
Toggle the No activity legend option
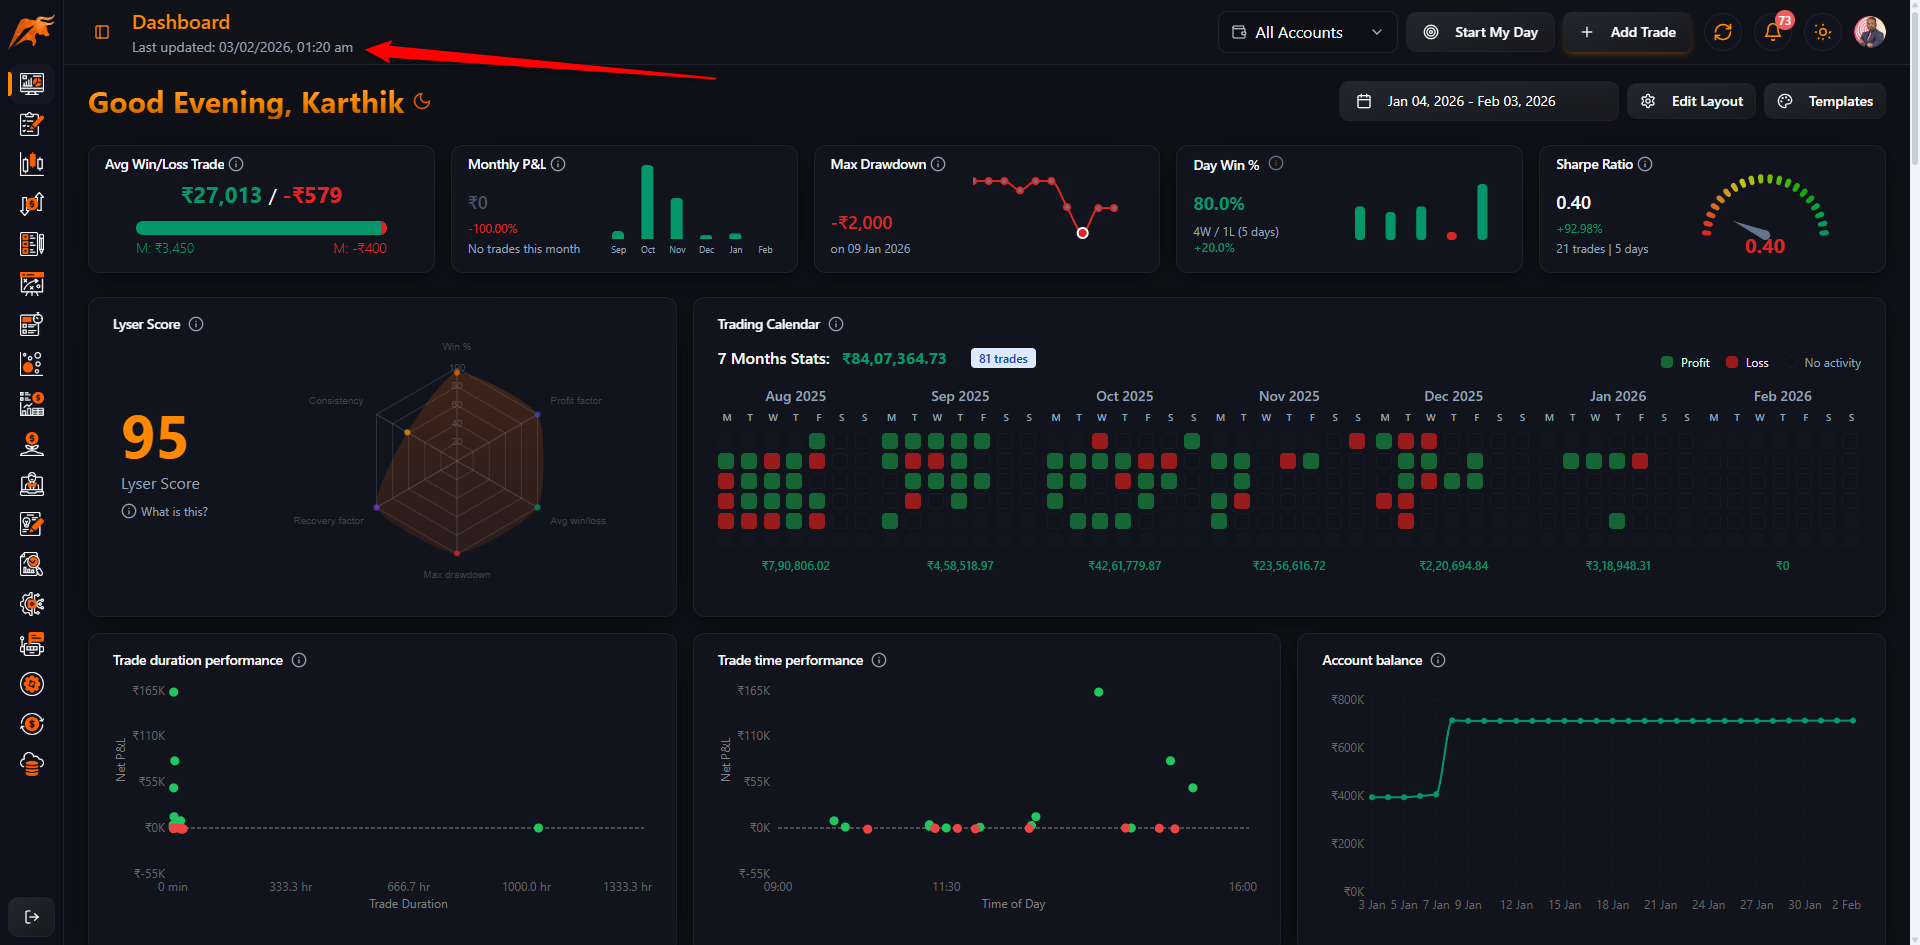click(1831, 362)
